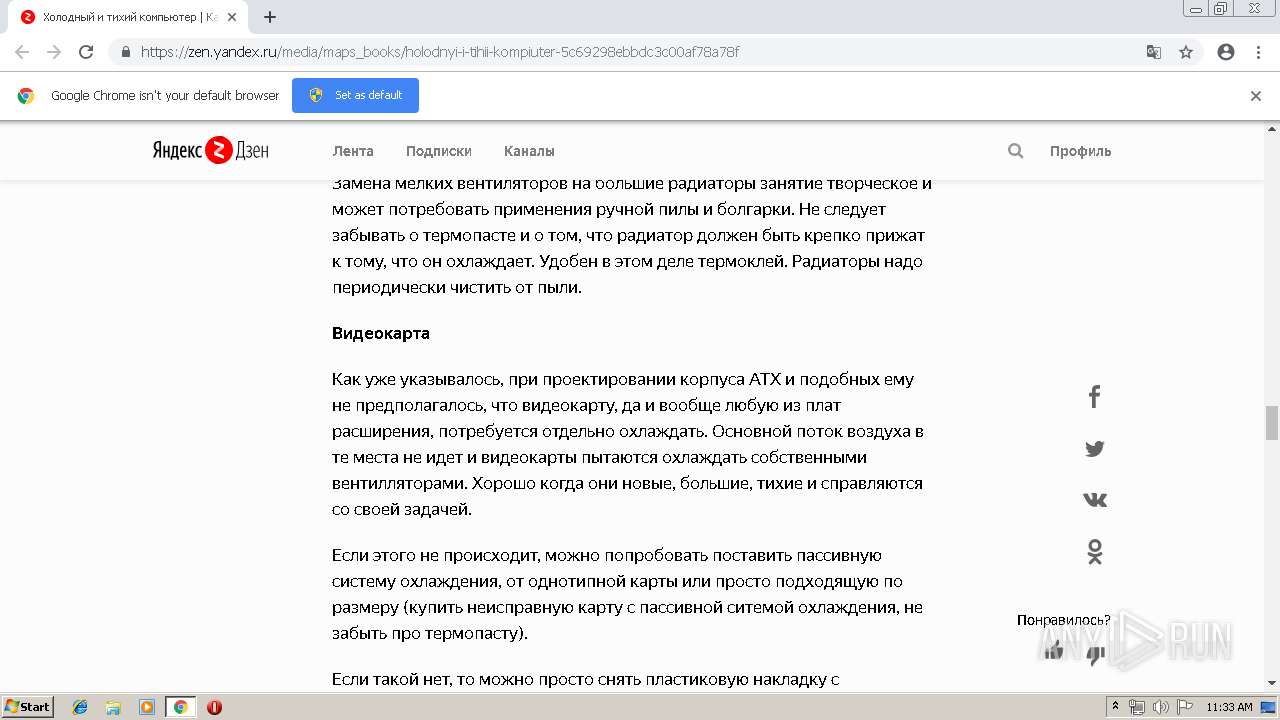Viewport: 1280px width, 720px height.
Task: Show hidden tray icons arrow
Action: [x=1115, y=706]
